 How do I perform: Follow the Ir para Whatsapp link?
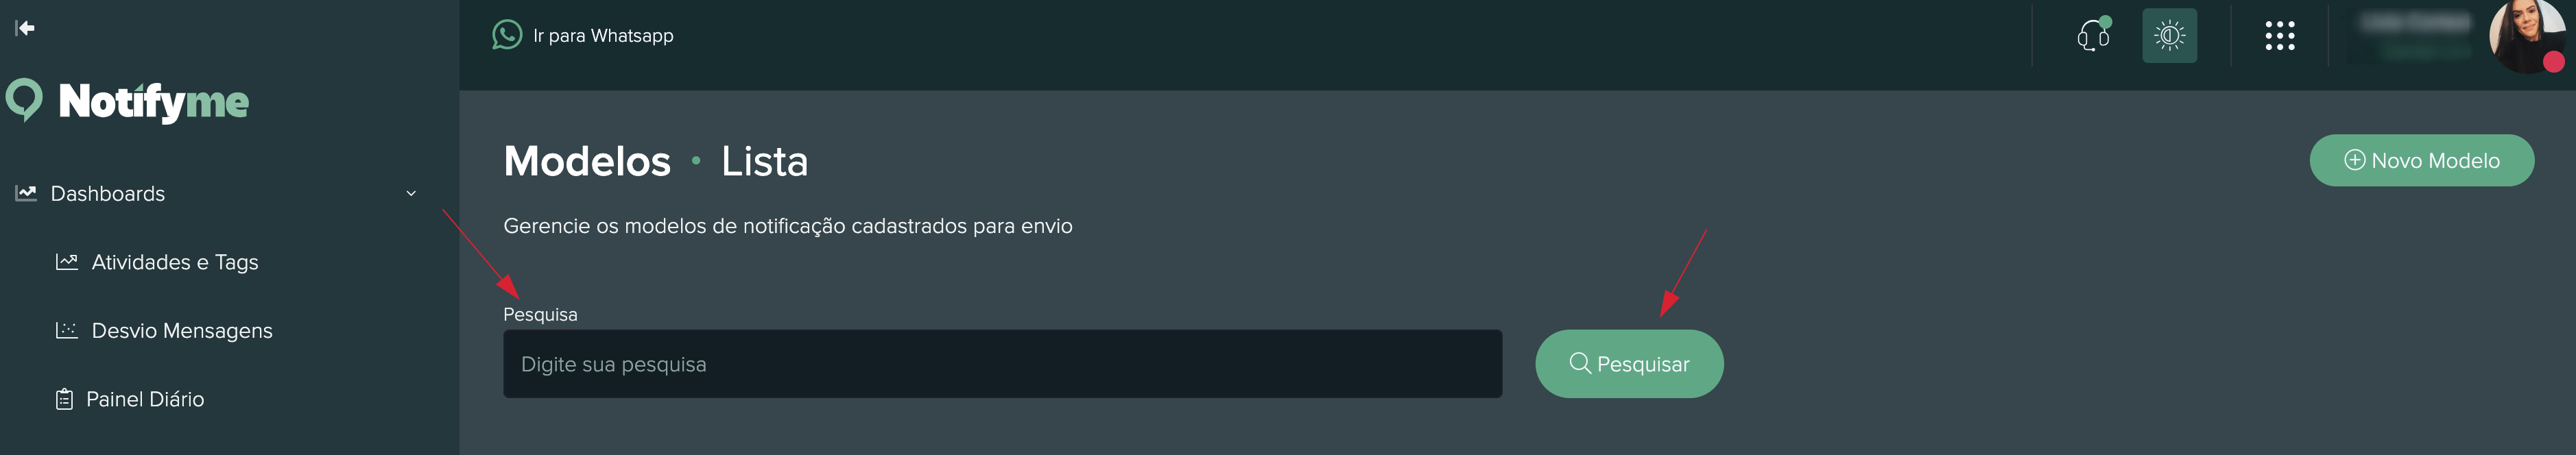(x=602, y=36)
